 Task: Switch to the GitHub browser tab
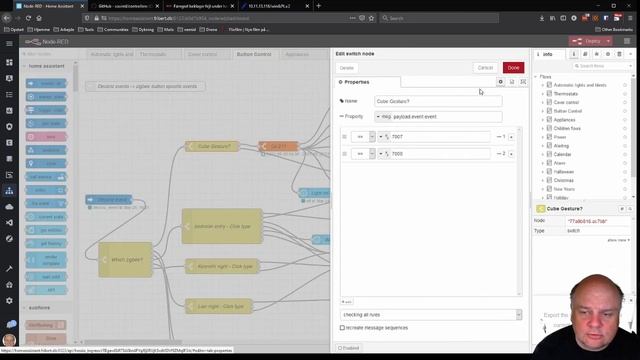pos(124,6)
